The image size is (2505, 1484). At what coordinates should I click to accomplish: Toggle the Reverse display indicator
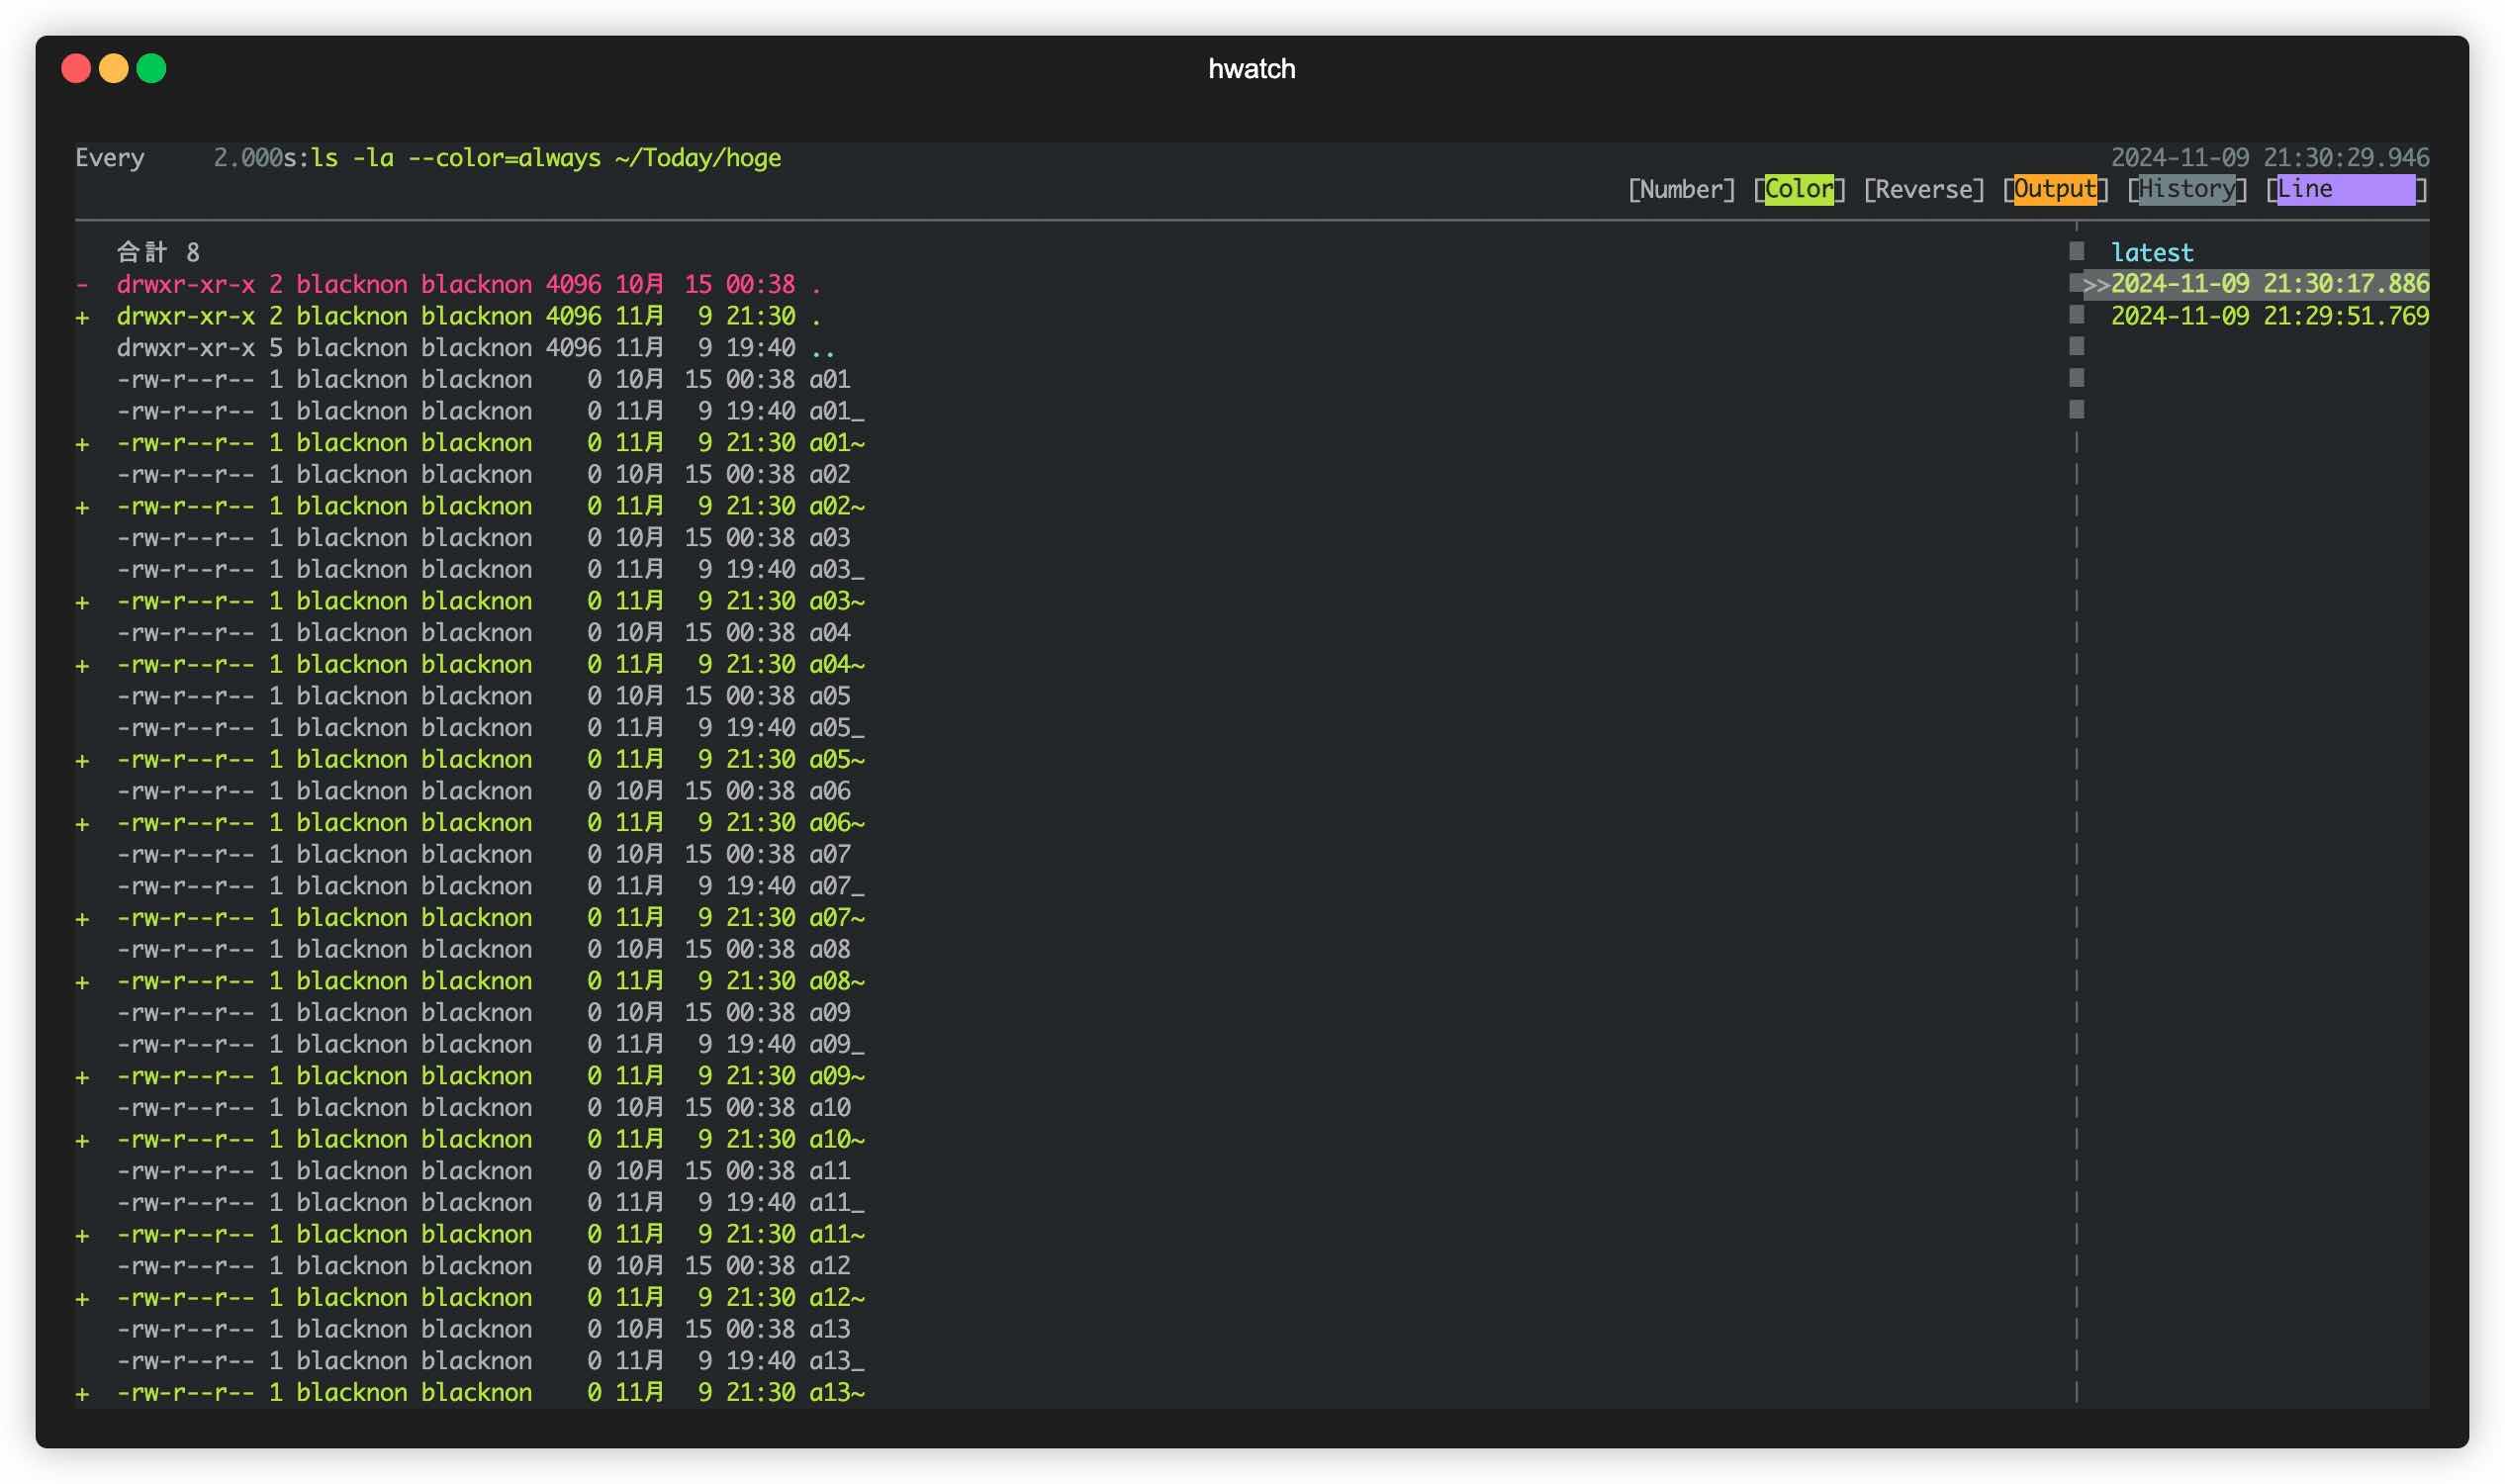1923,189
